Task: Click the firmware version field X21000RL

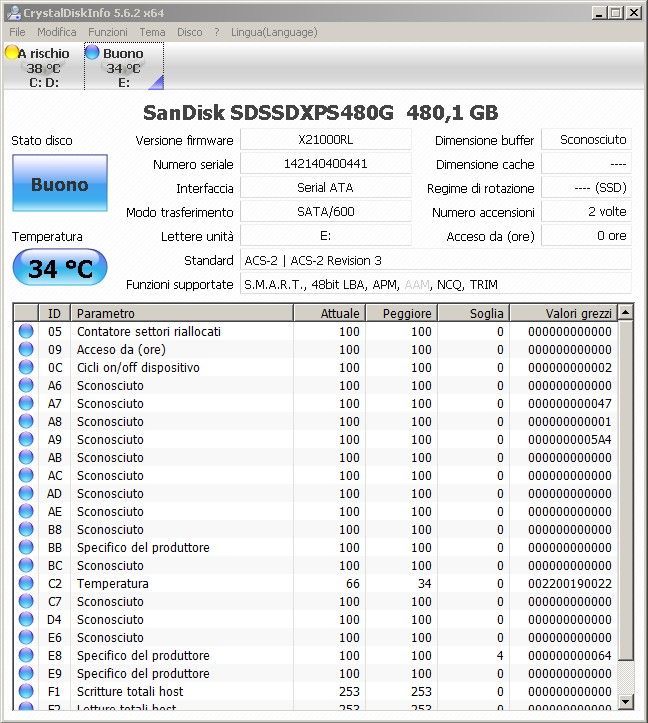Action: click(325, 140)
